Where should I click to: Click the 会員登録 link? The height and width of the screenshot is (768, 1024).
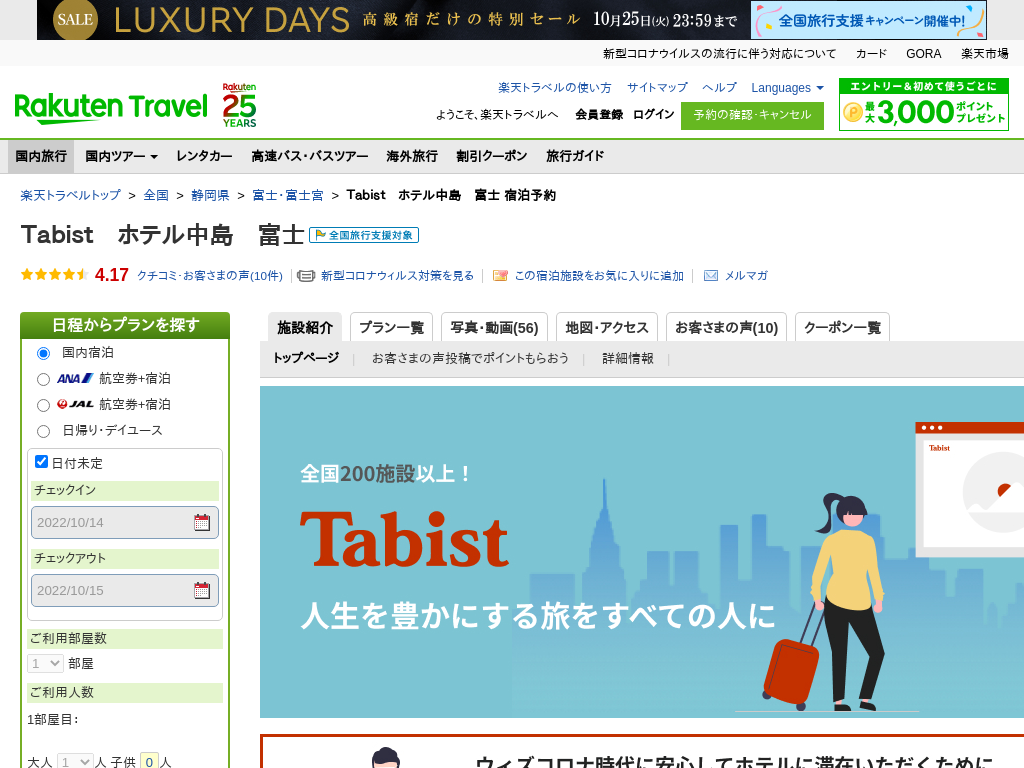point(599,114)
